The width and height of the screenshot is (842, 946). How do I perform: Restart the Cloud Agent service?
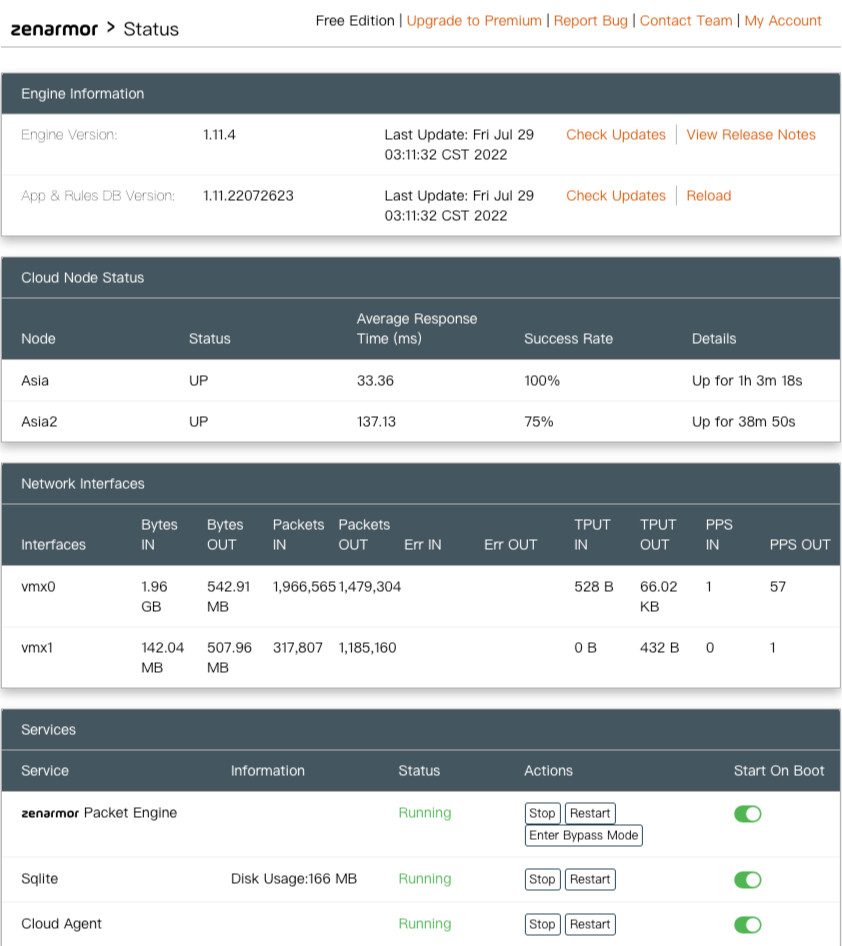590,924
